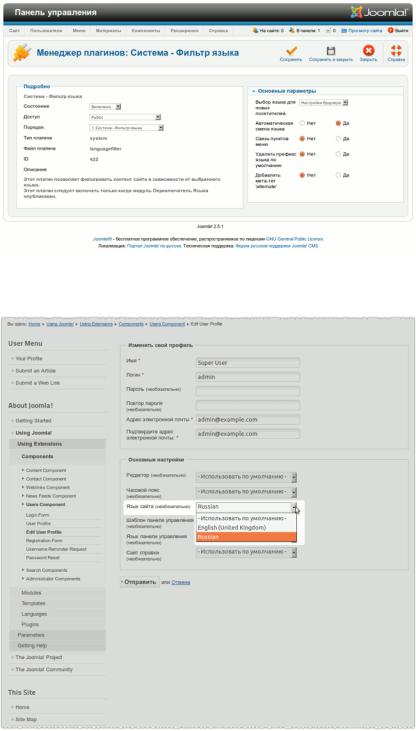Select Нет for Связь пунктов меню
Screen dimensions: 416x731
click(x=302, y=138)
